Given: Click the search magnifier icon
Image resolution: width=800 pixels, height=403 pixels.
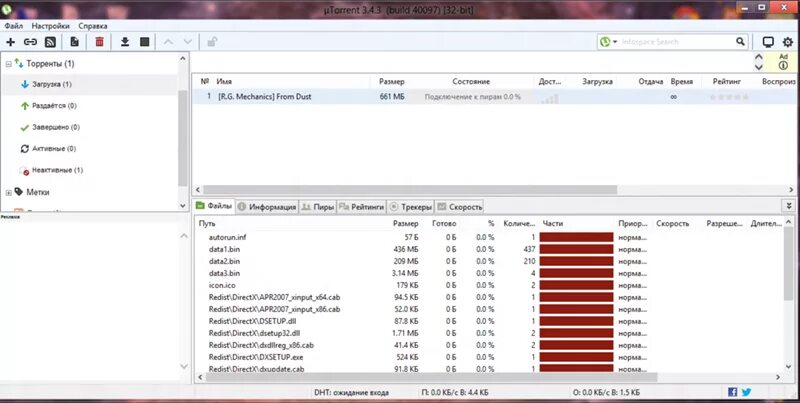Looking at the screenshot, I should [740, 41].
